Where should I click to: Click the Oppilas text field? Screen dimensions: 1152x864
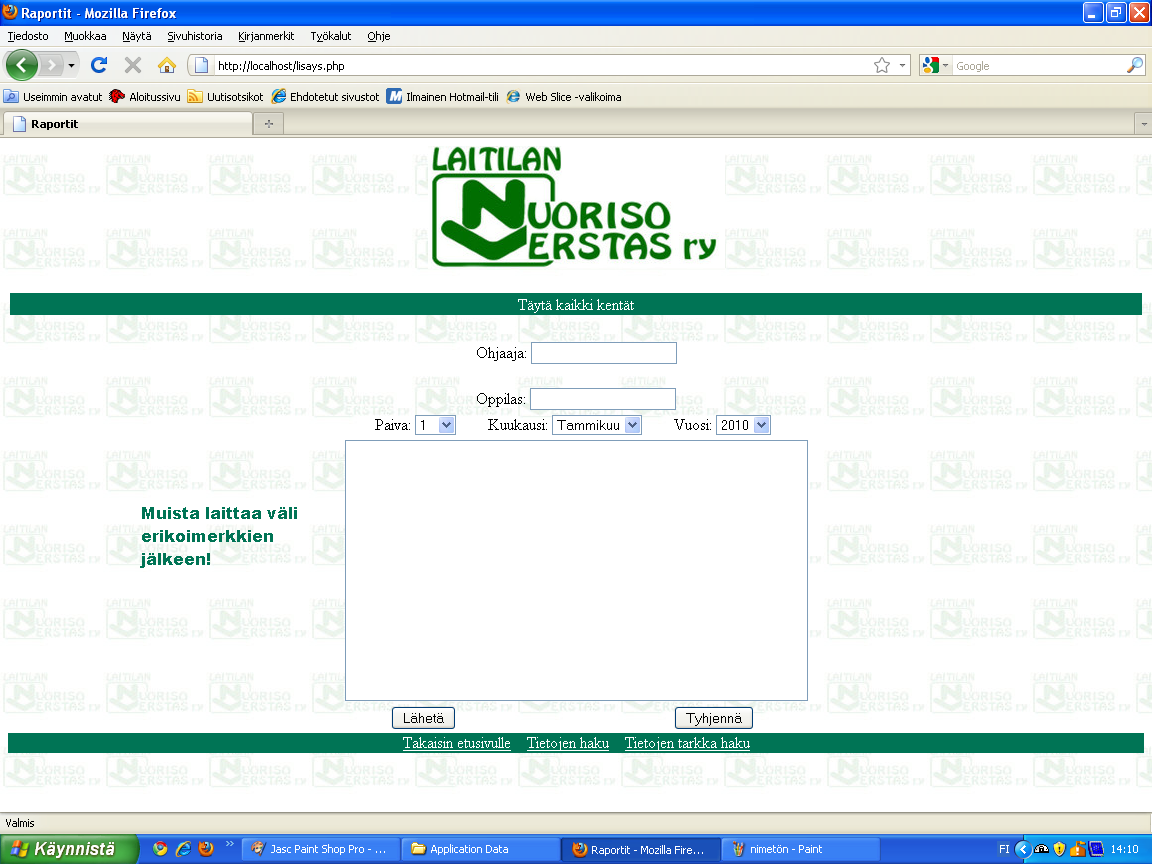603,399
